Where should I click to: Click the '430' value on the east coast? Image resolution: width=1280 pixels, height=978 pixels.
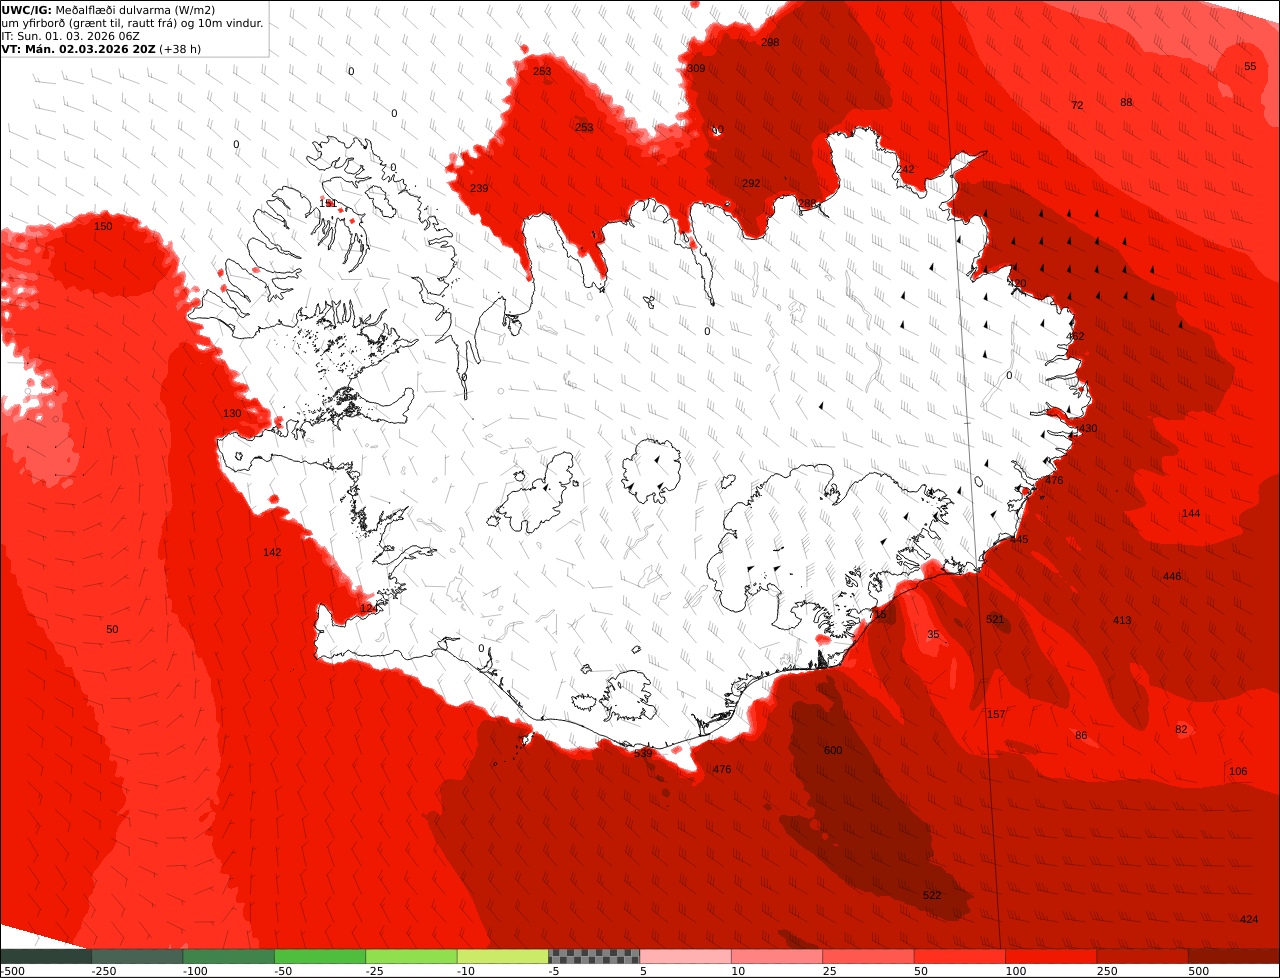pyautogui.click(x=1088, y=429)
